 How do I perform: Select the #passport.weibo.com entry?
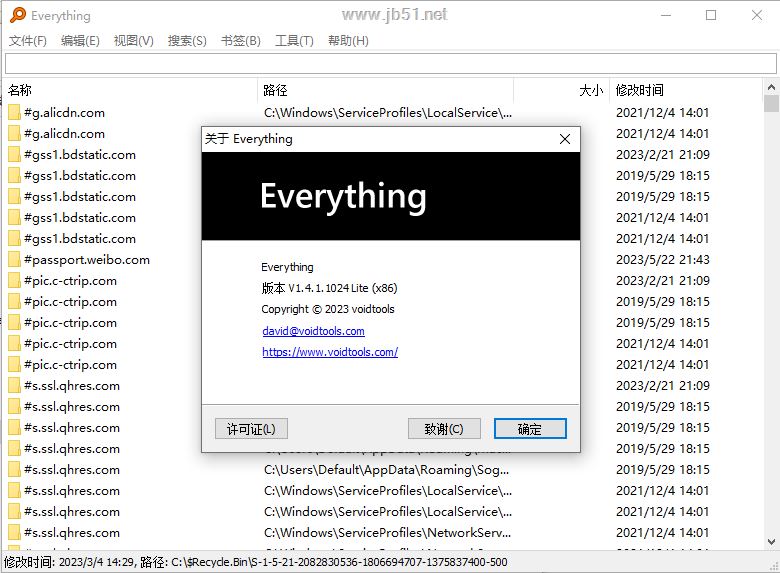[x=87, y=260]
